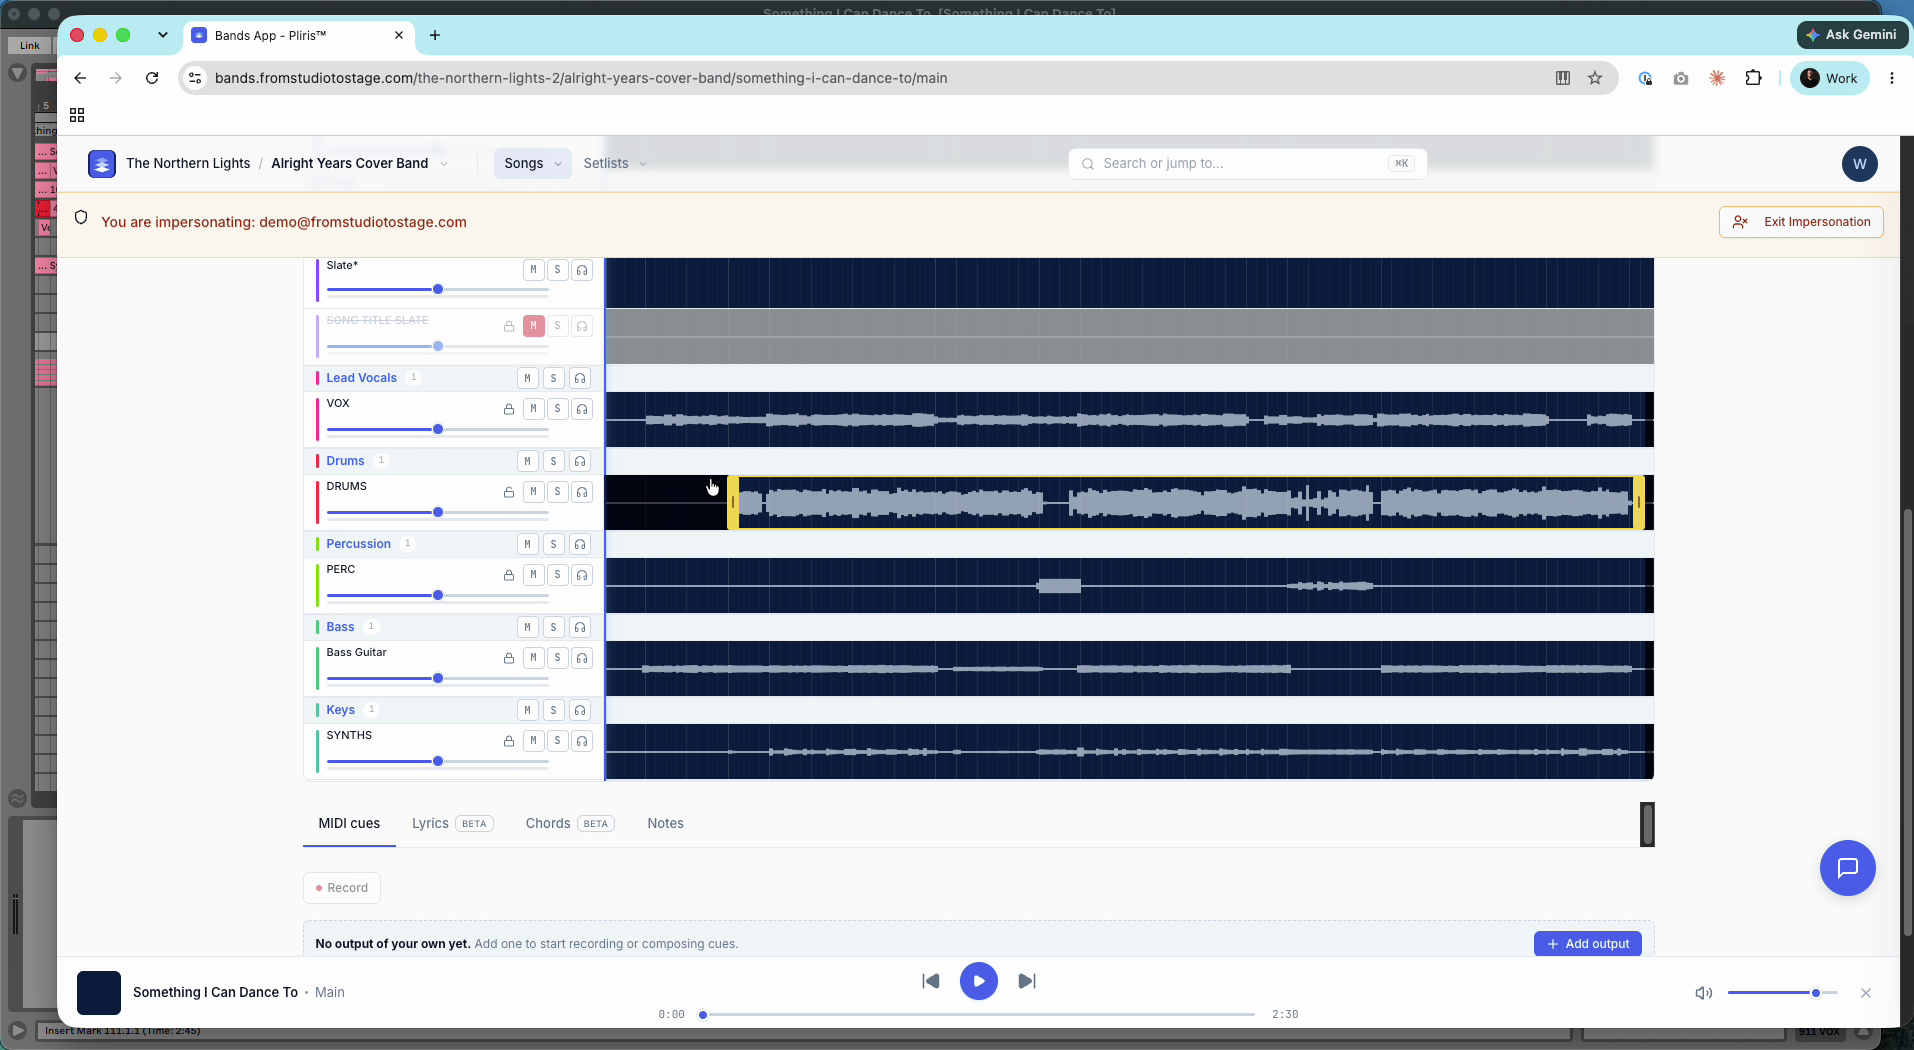Reload the browser page

[152, 78]
